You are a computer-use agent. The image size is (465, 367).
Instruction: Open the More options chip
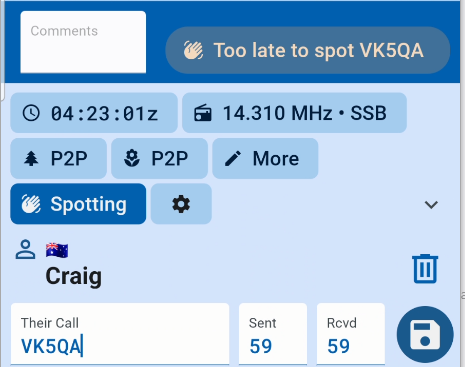tap(265, 158)
